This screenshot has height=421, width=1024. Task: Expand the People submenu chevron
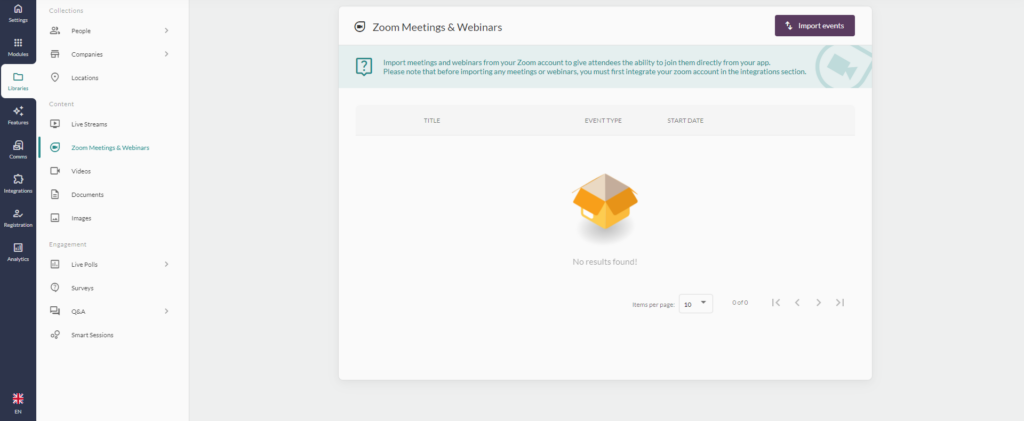pos(166,31)
